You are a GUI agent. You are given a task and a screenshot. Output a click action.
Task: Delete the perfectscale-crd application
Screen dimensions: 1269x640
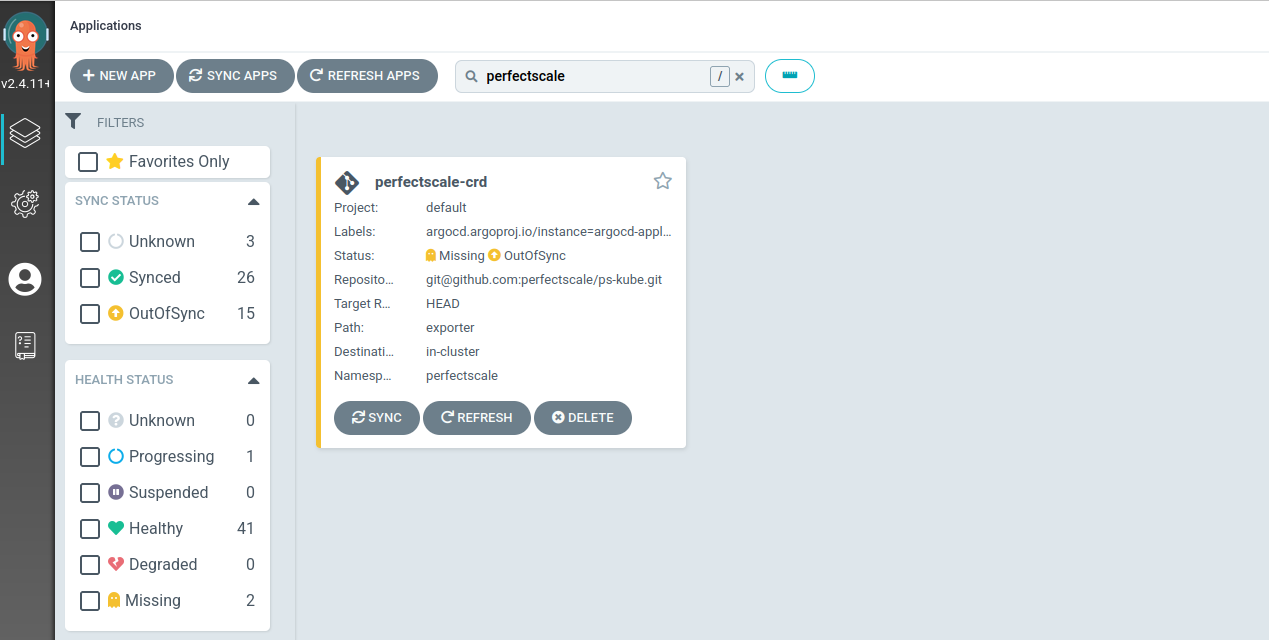click(x=583, y=417)
